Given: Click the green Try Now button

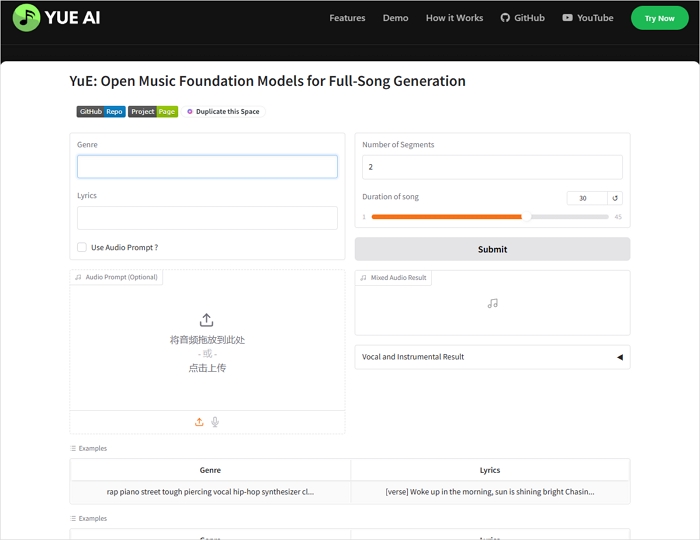Looking at the screenshot, I should [x=659, y=18].
